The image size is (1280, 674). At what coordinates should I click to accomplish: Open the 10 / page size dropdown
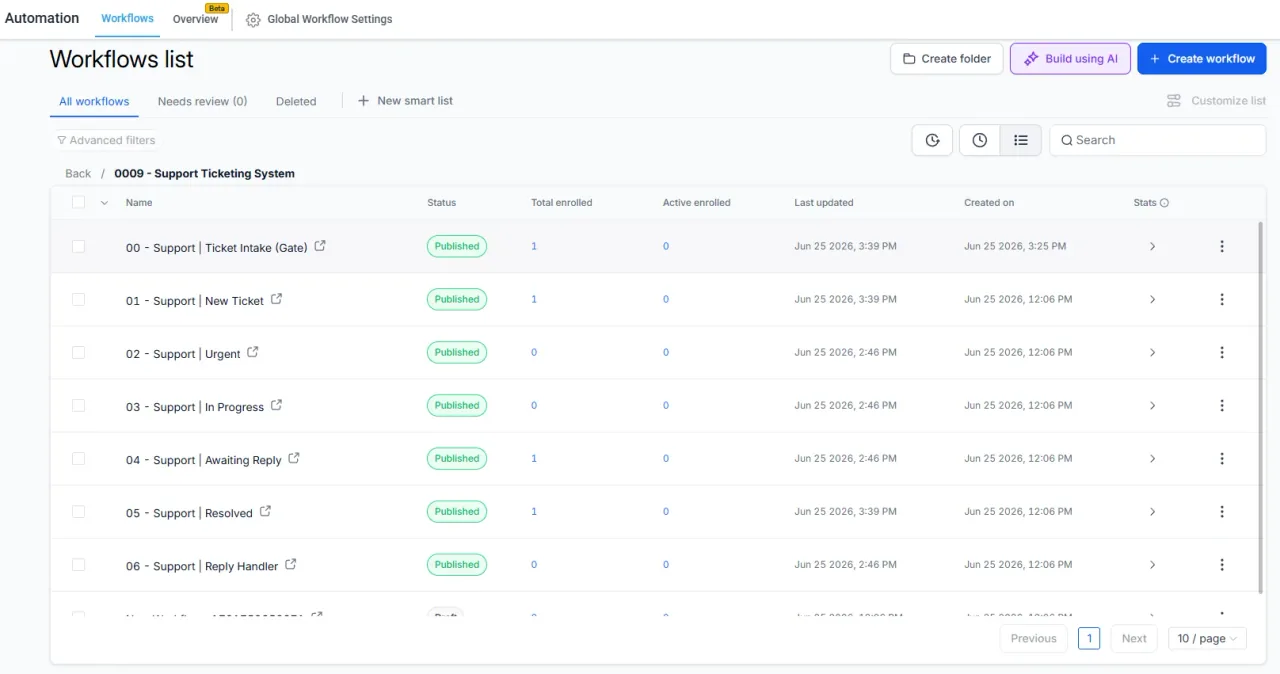(1207, 638)
